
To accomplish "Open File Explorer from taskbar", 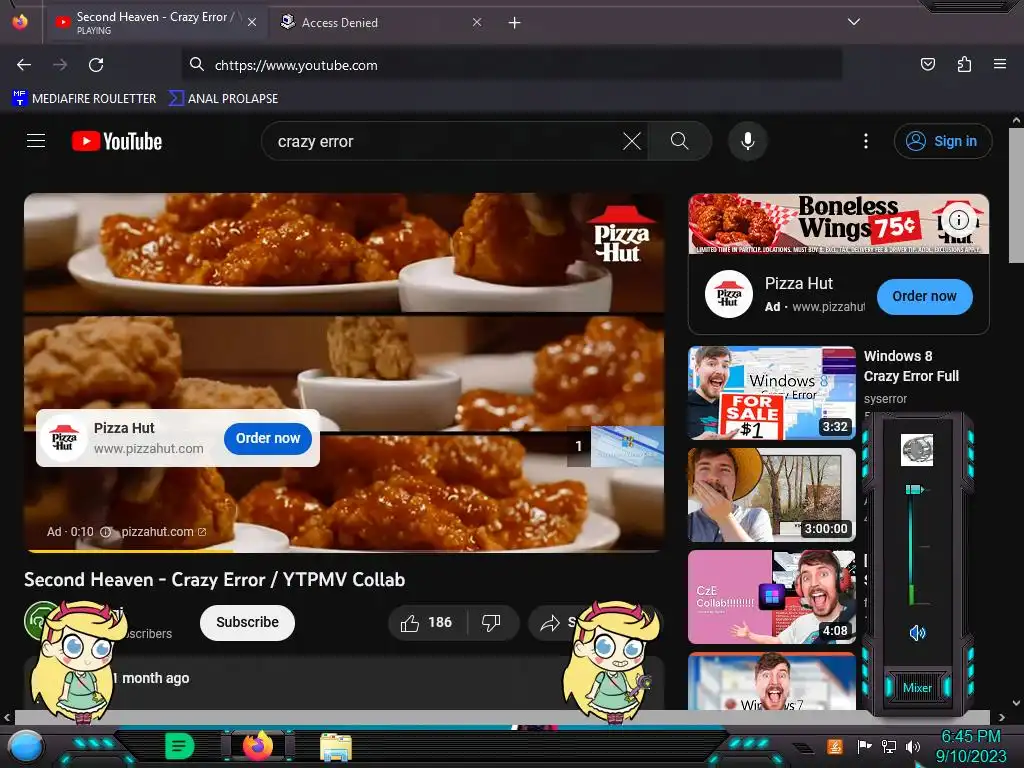I will (x=336, y=747).
